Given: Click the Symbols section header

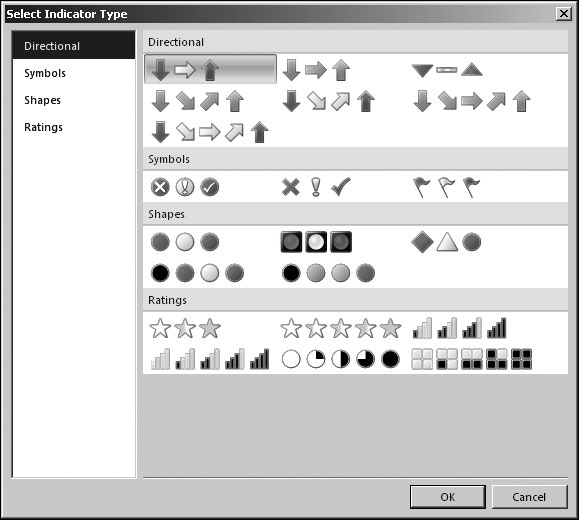Looking at the screenshot, I should point(355,159).
